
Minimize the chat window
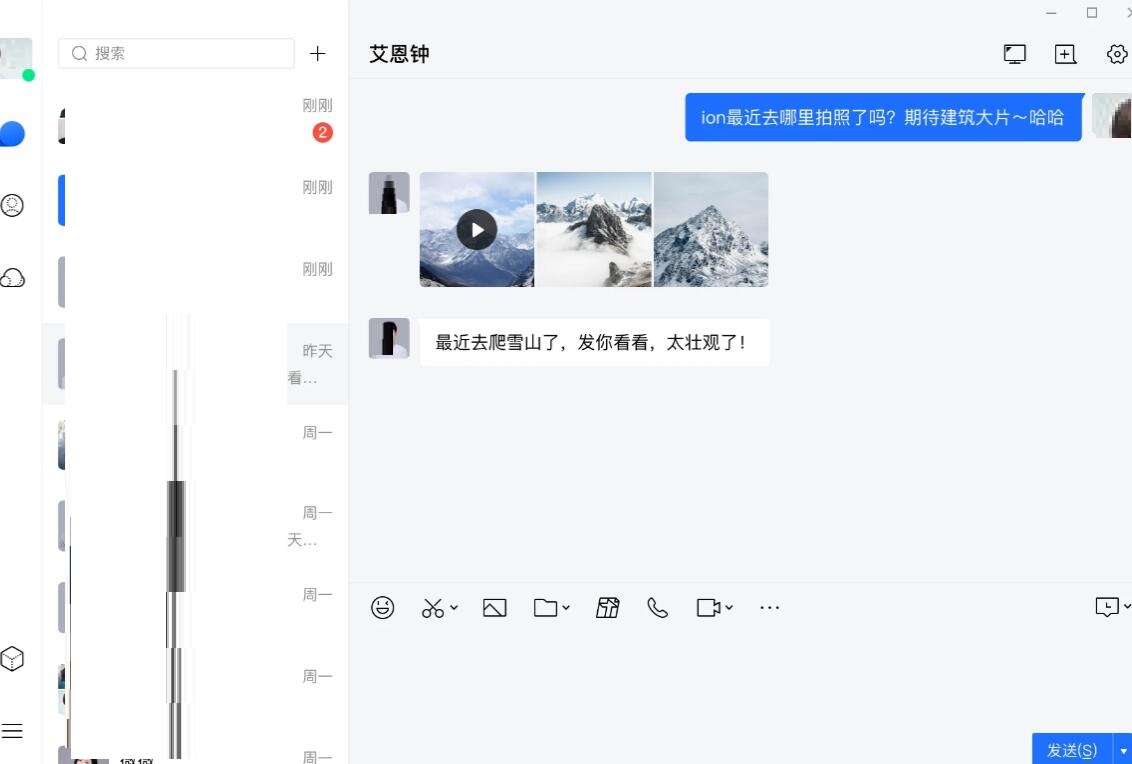1051,13
